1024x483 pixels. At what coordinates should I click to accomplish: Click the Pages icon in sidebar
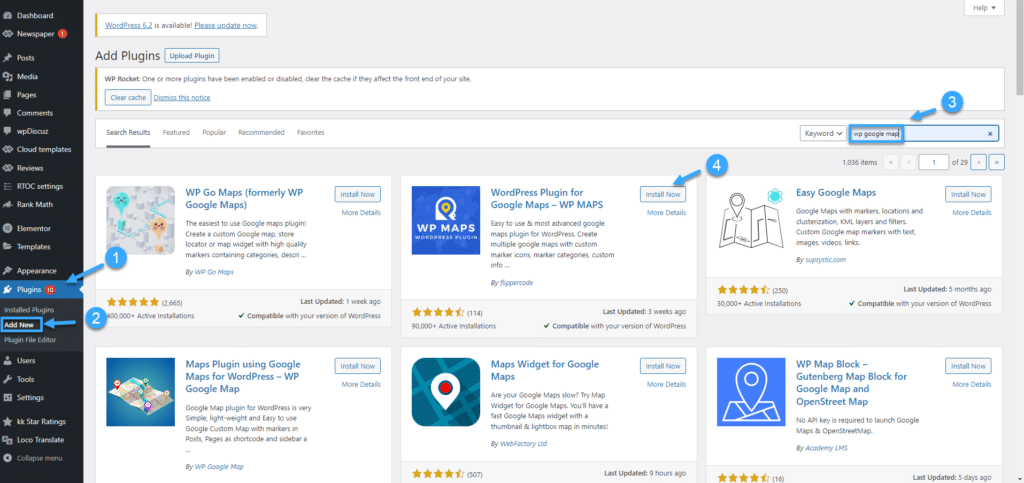(8, 94)
